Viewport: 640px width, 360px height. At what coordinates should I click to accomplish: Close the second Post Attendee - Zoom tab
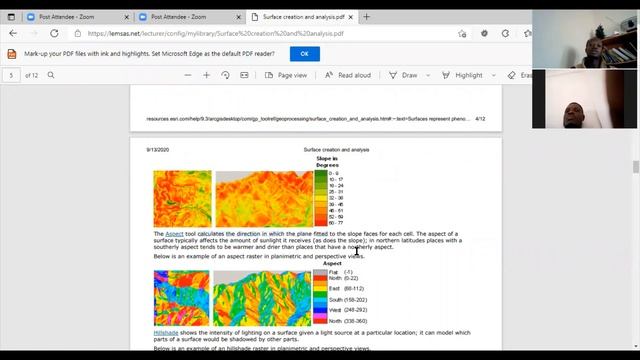pos(239,17)
